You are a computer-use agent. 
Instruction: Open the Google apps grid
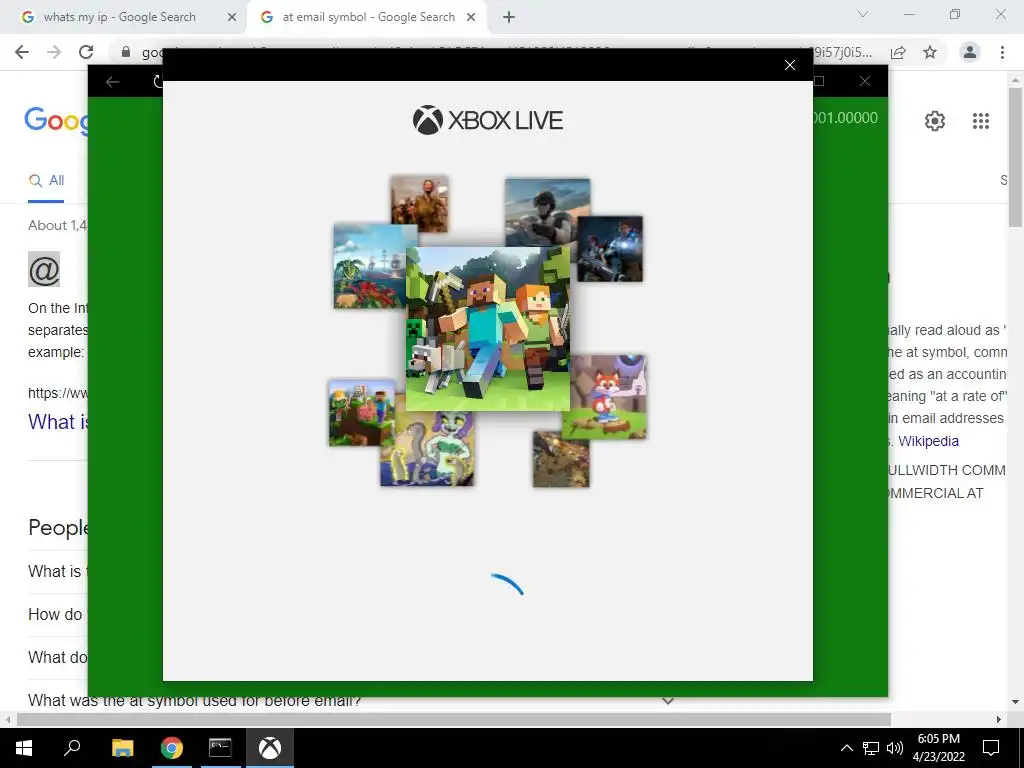click(981, 121)
